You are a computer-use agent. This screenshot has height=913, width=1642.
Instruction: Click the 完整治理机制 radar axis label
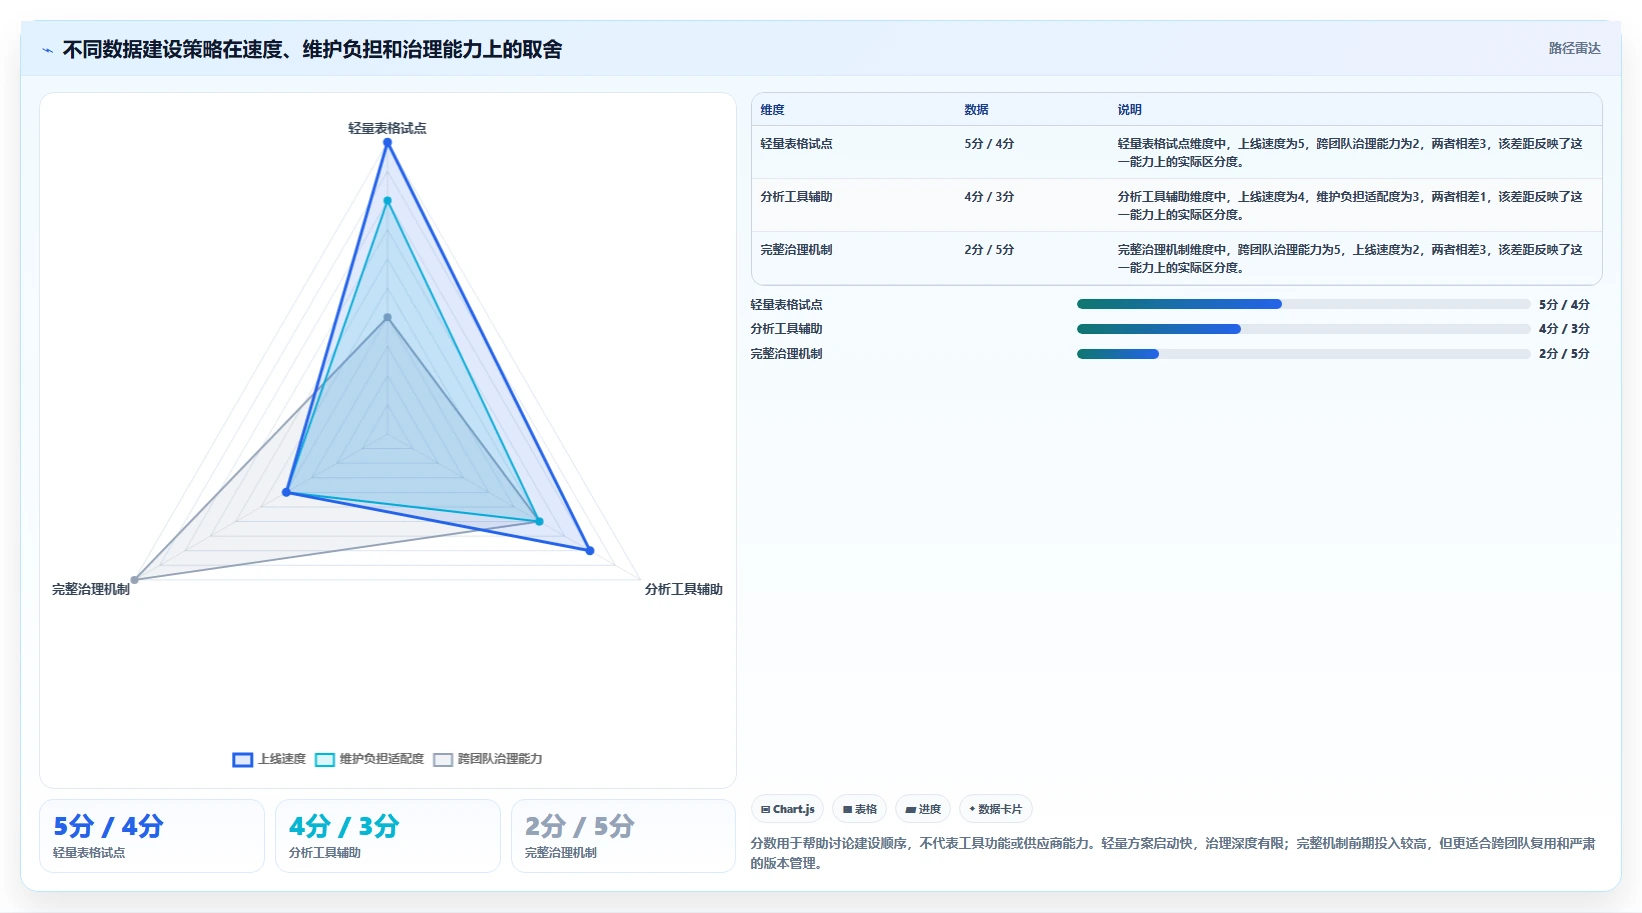point(91,589)
